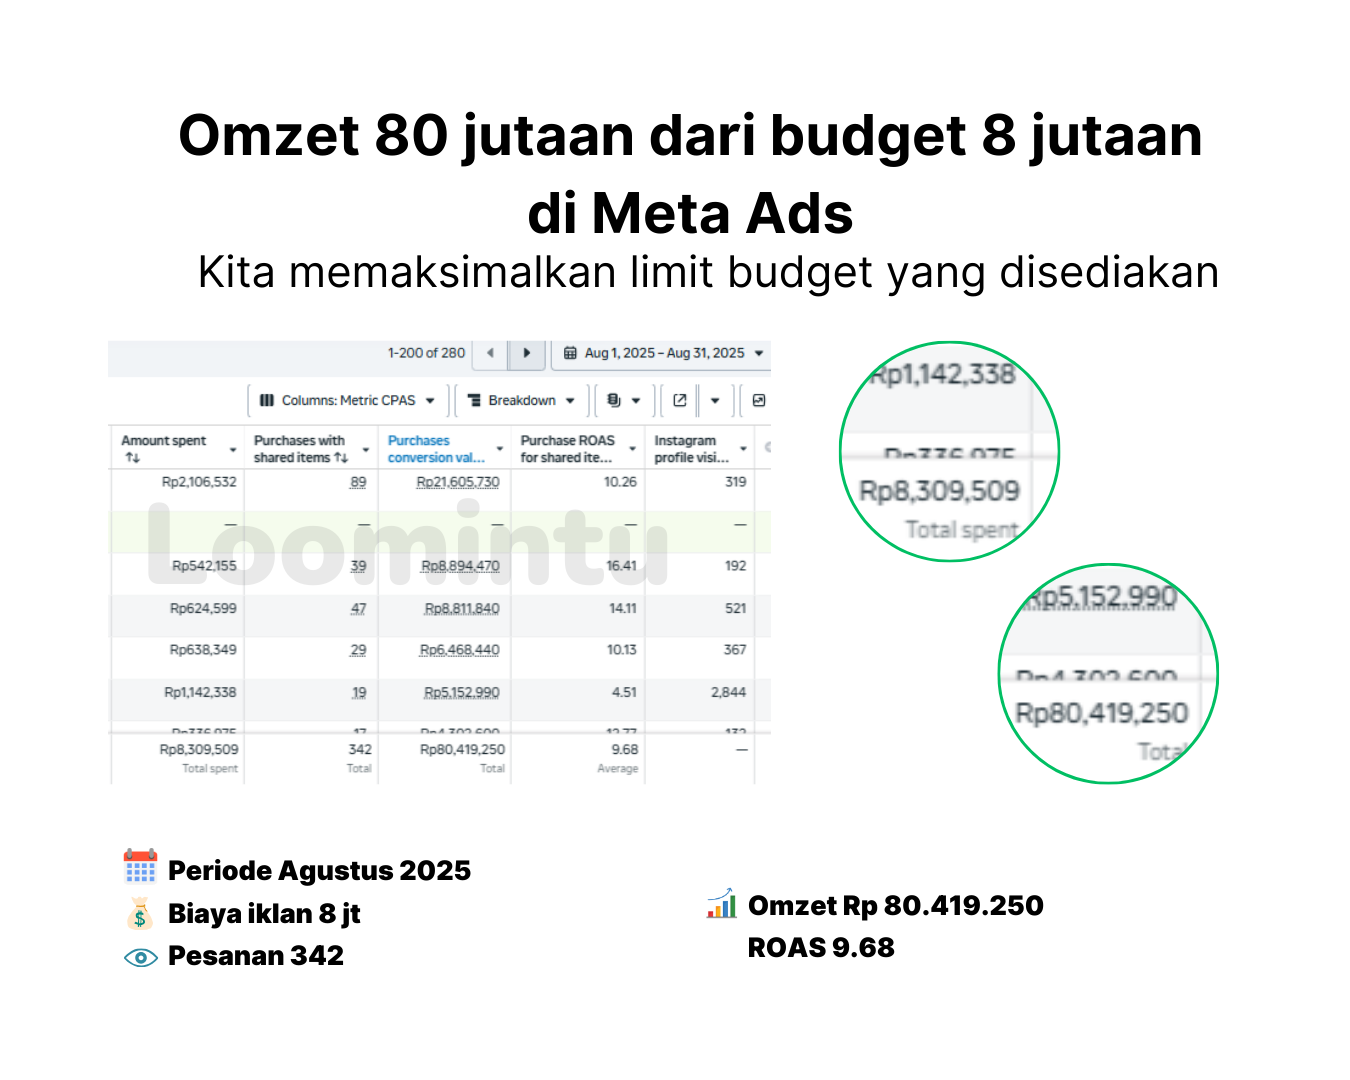Screen dimensions: 1350x1080
Task: Go to the next page of results
Action: click(526, 353)
